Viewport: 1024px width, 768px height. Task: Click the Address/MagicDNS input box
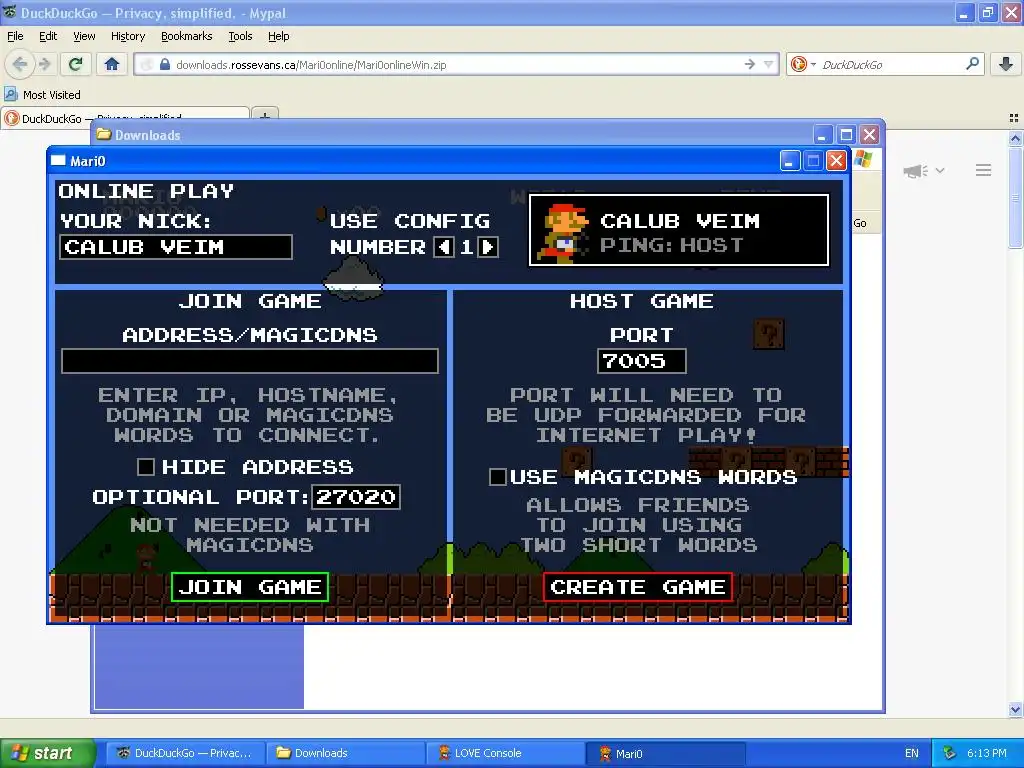point(249,360)
